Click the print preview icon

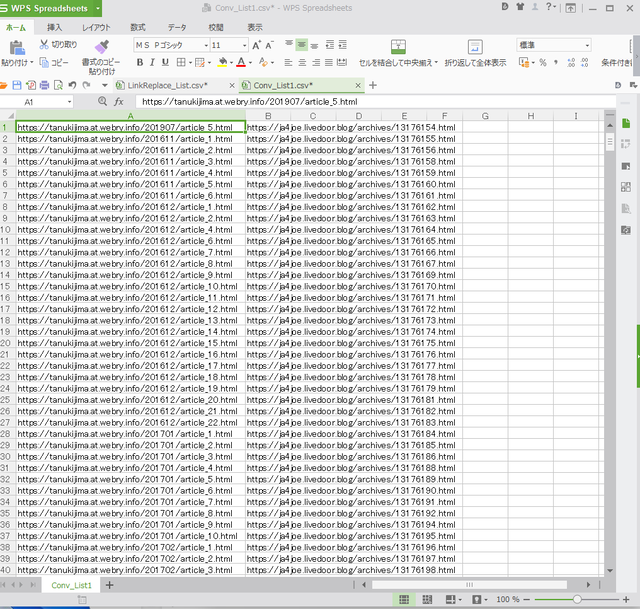pos(58,85)
